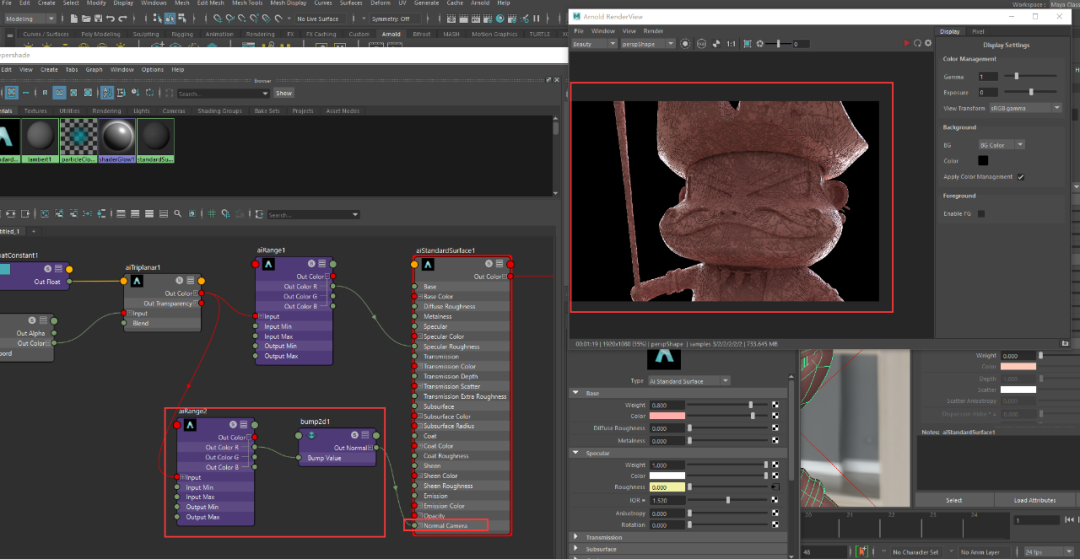Toggle select by hierarchy mode icon
Viewport: 1080px width, 559px height.
158,19
